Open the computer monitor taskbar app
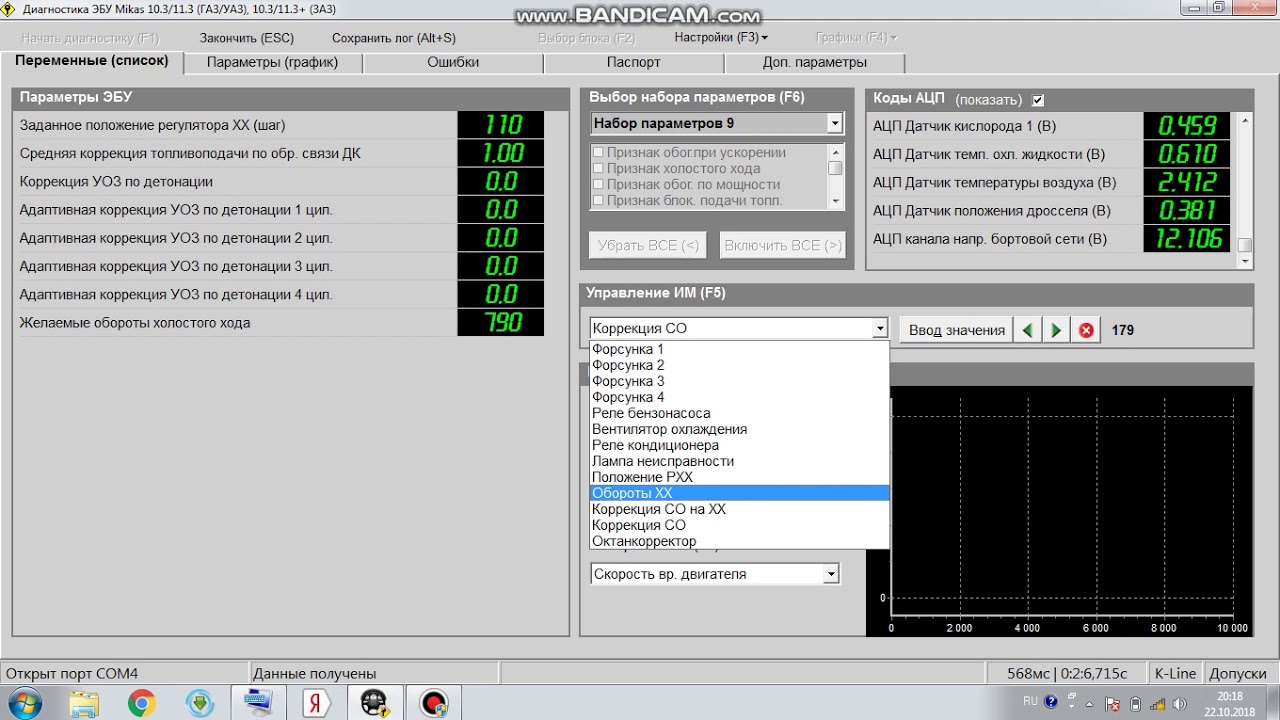The height and width of the screenshot is (720, 1280). coord(258,703)
